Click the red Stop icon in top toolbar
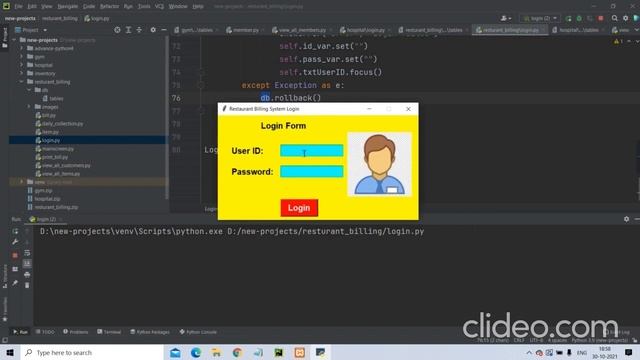The width and height of the screenshot is (640, 360). pos(601,18)
